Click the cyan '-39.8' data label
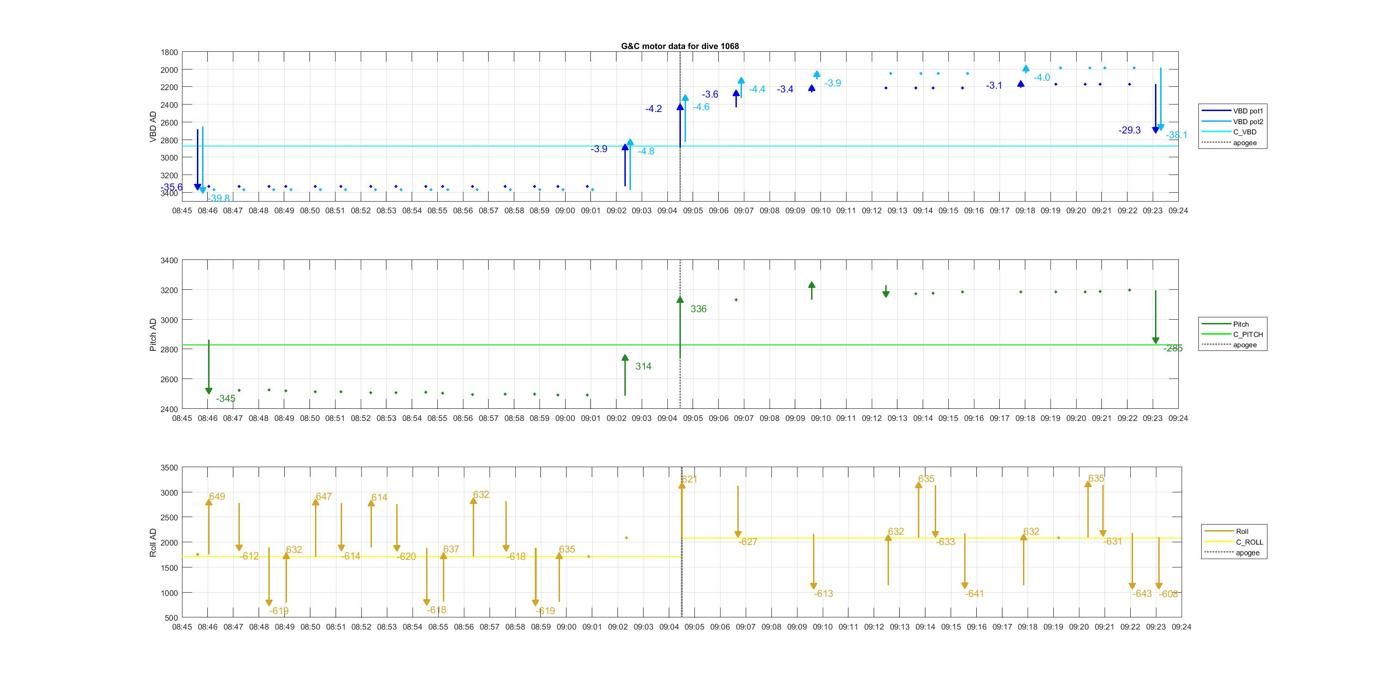Image resolution: width=1400 pixels, height=693 pixels. tap(219, 198)
